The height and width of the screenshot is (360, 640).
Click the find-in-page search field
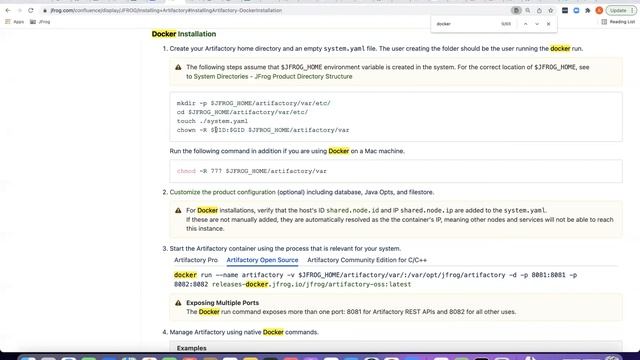pyautogui.click(x=465, y=24)
